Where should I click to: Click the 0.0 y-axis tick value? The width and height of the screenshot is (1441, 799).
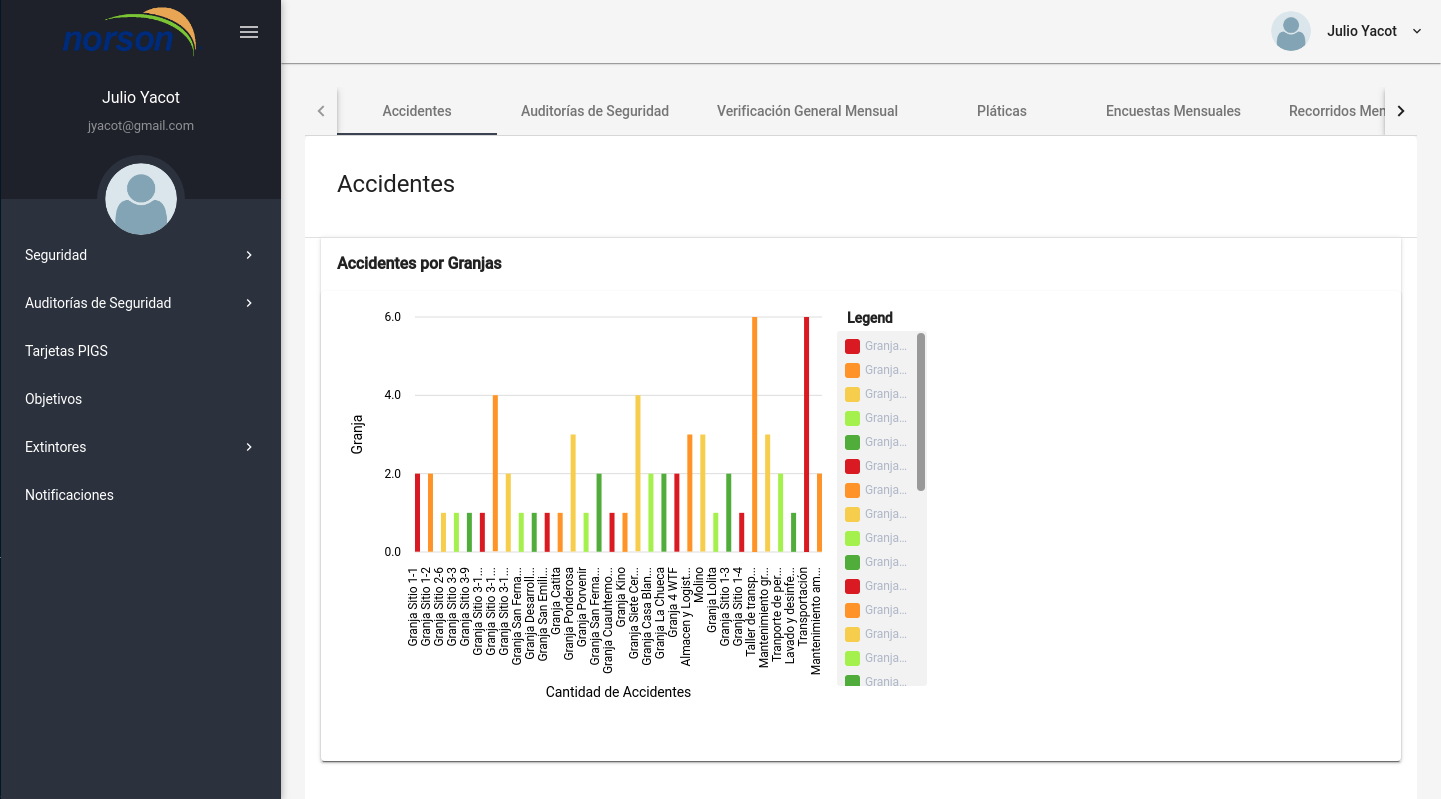point(392,552)
